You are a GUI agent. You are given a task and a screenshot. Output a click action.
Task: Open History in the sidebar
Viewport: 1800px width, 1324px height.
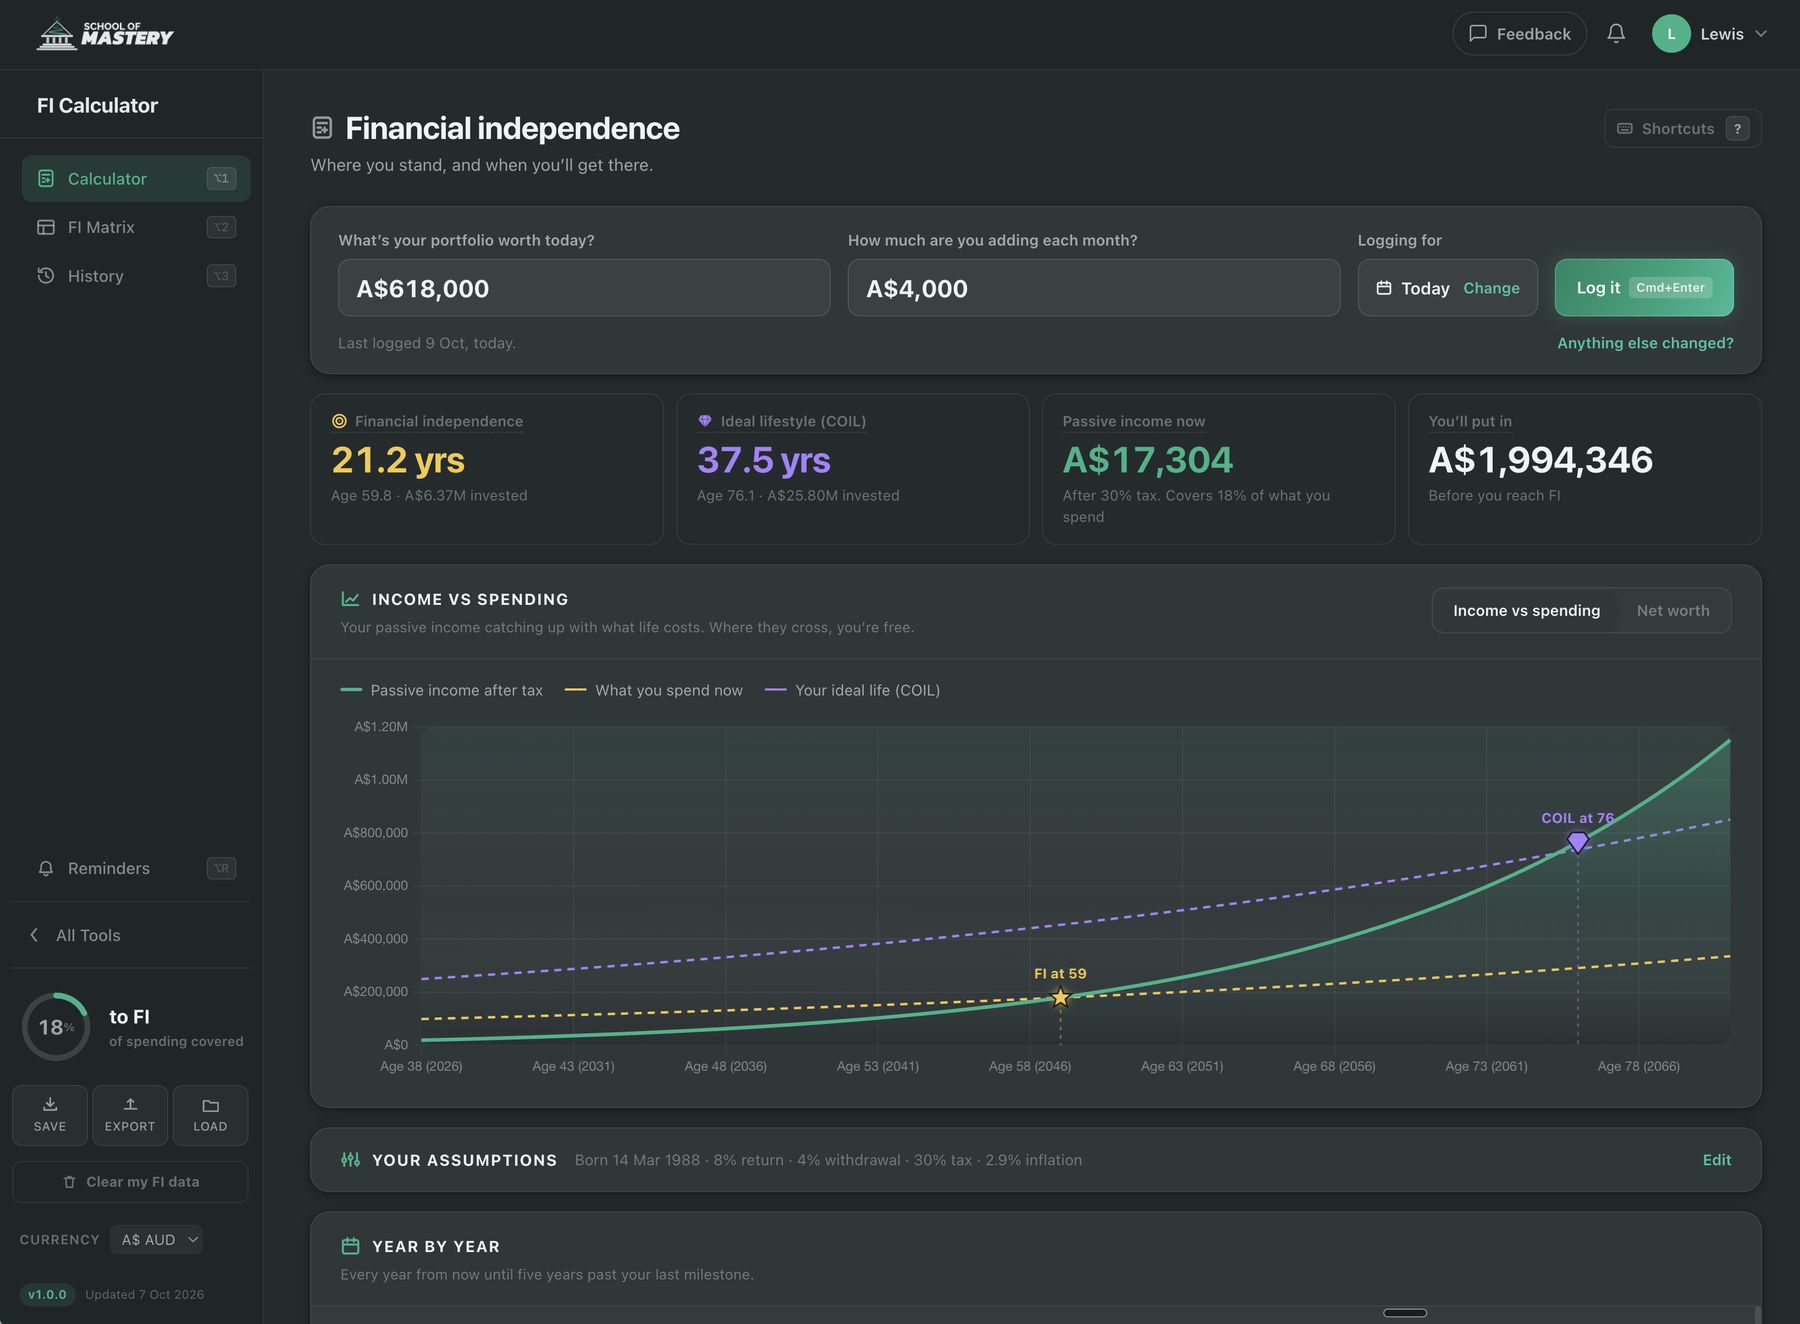coord(136,276)
